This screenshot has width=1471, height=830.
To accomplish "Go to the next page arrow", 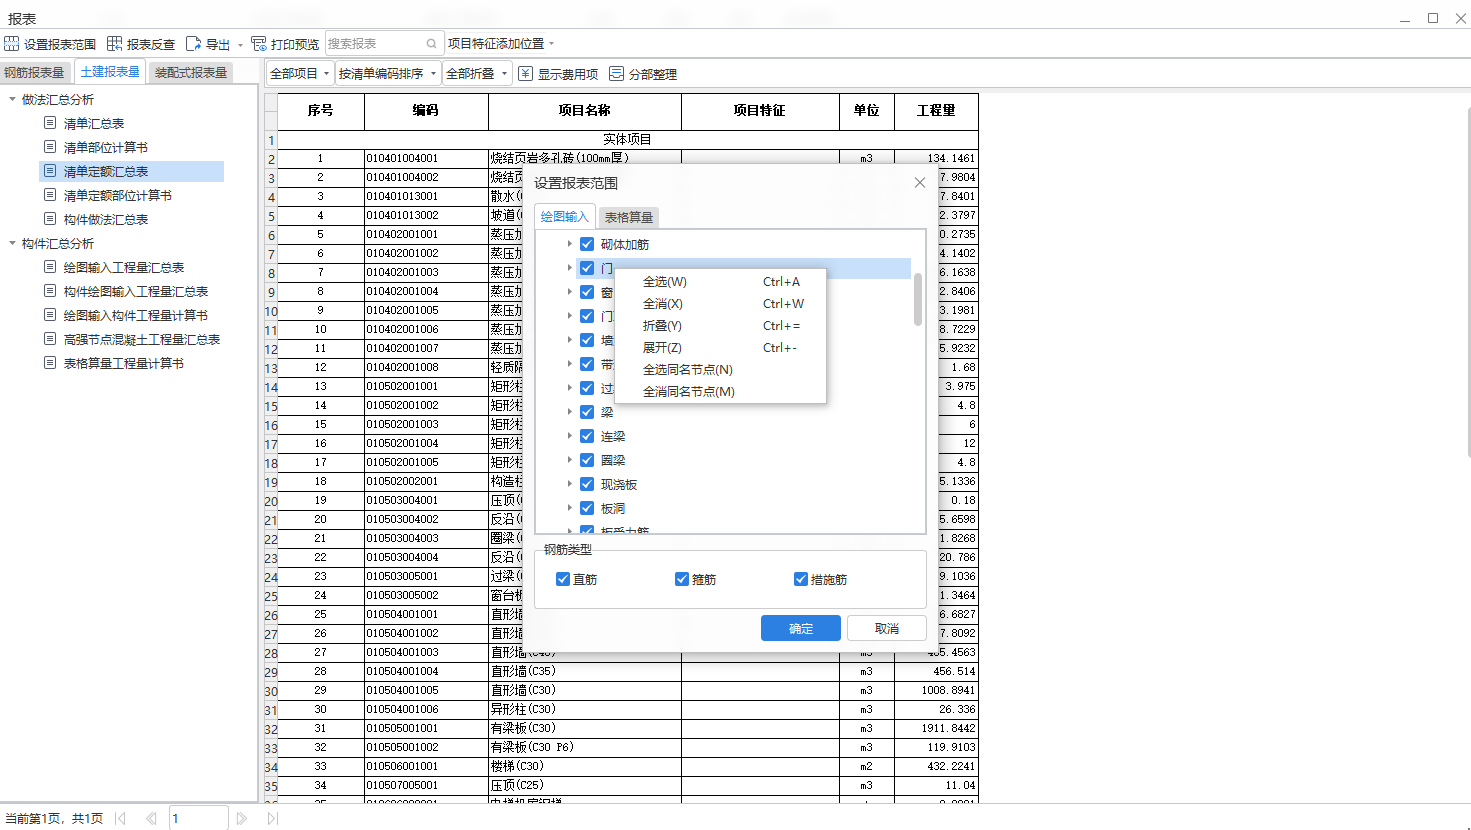I will (241, 819).
